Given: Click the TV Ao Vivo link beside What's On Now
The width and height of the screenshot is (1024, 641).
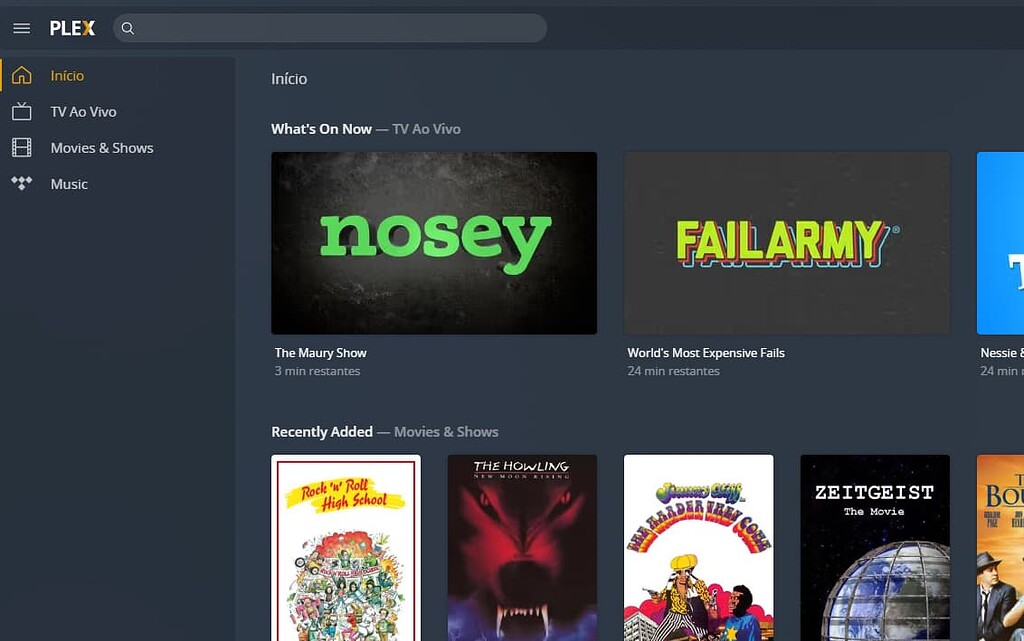Looking at the screenshot, I should point(425,128).
